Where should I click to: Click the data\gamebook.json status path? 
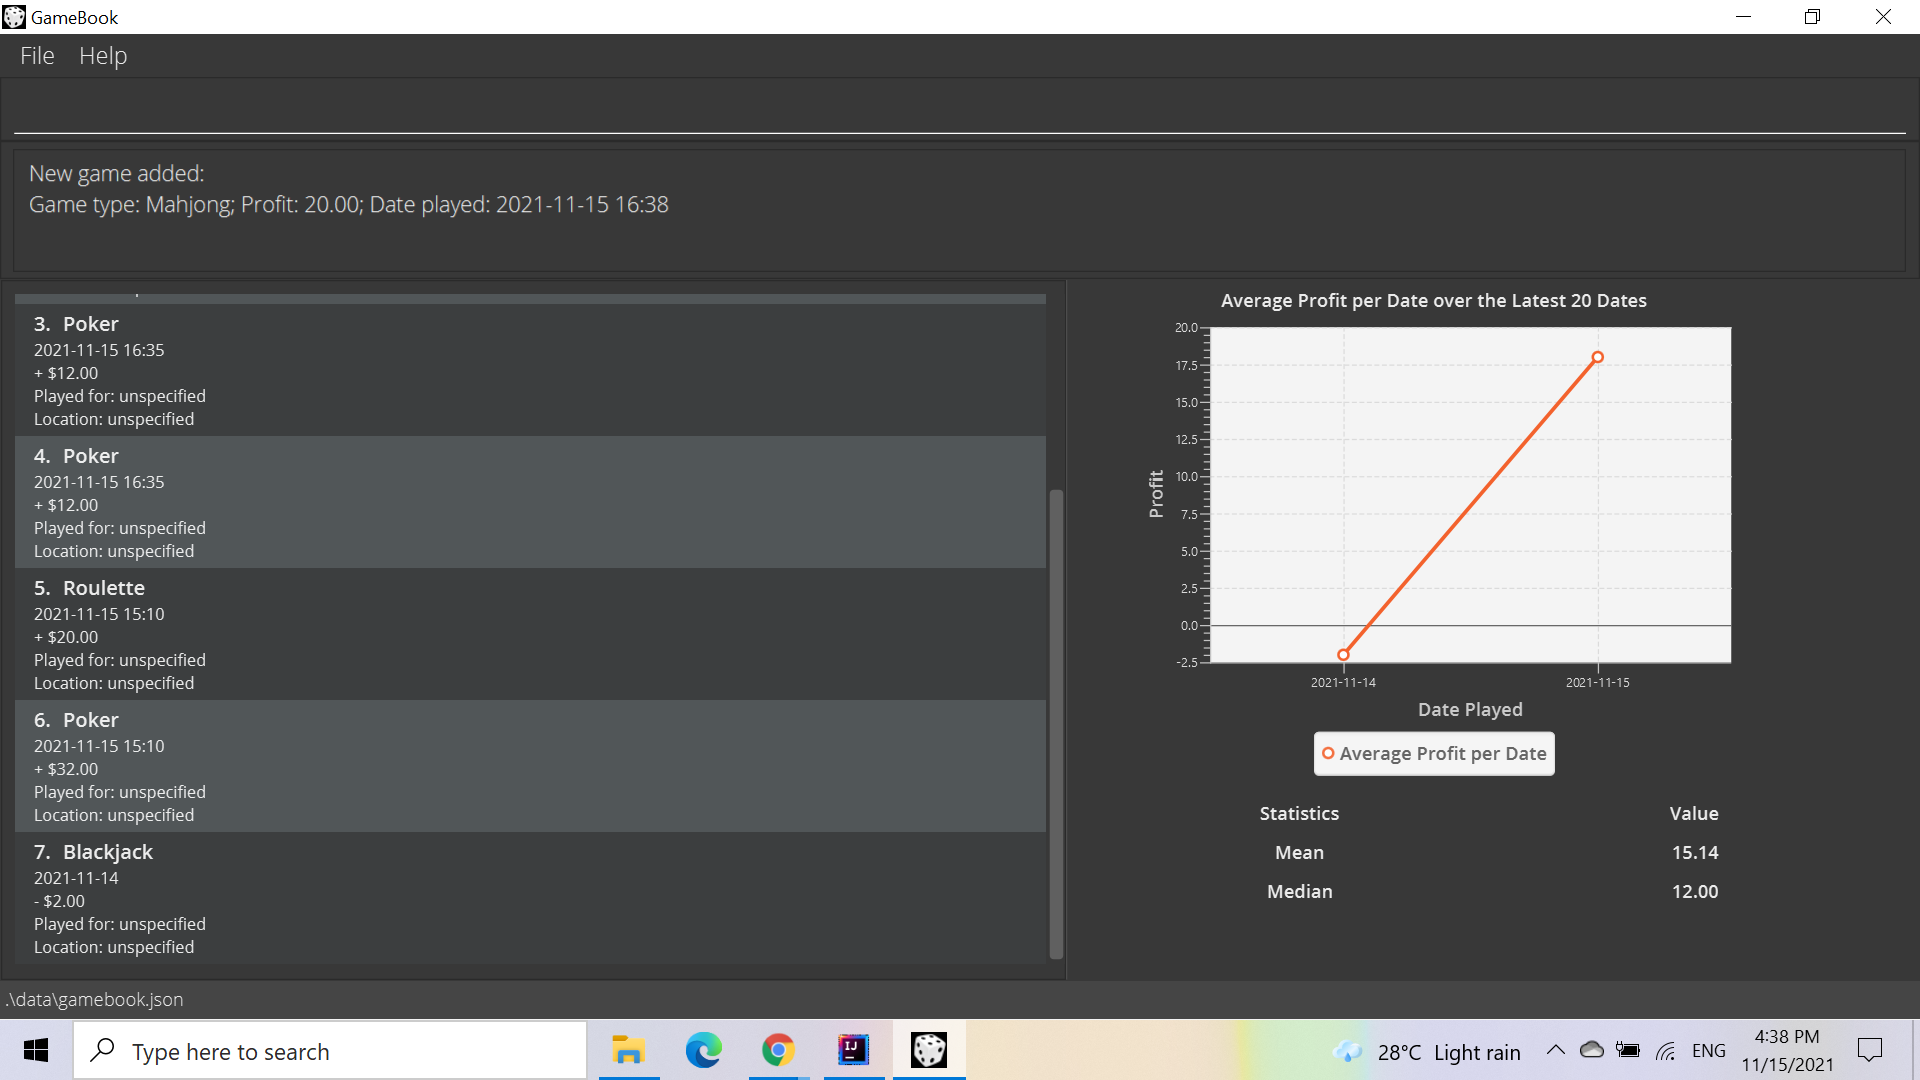click(x=95, y=1000)
